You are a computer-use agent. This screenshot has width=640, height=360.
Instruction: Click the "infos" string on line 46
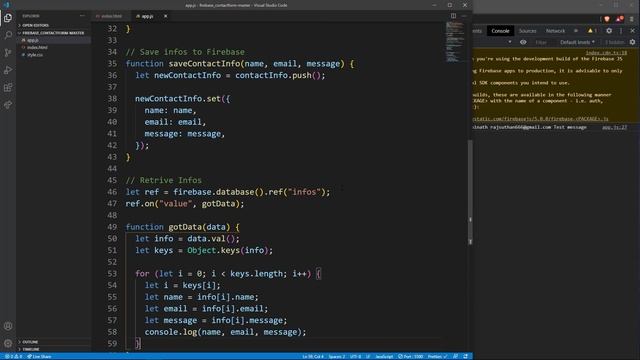coord(304,192)
